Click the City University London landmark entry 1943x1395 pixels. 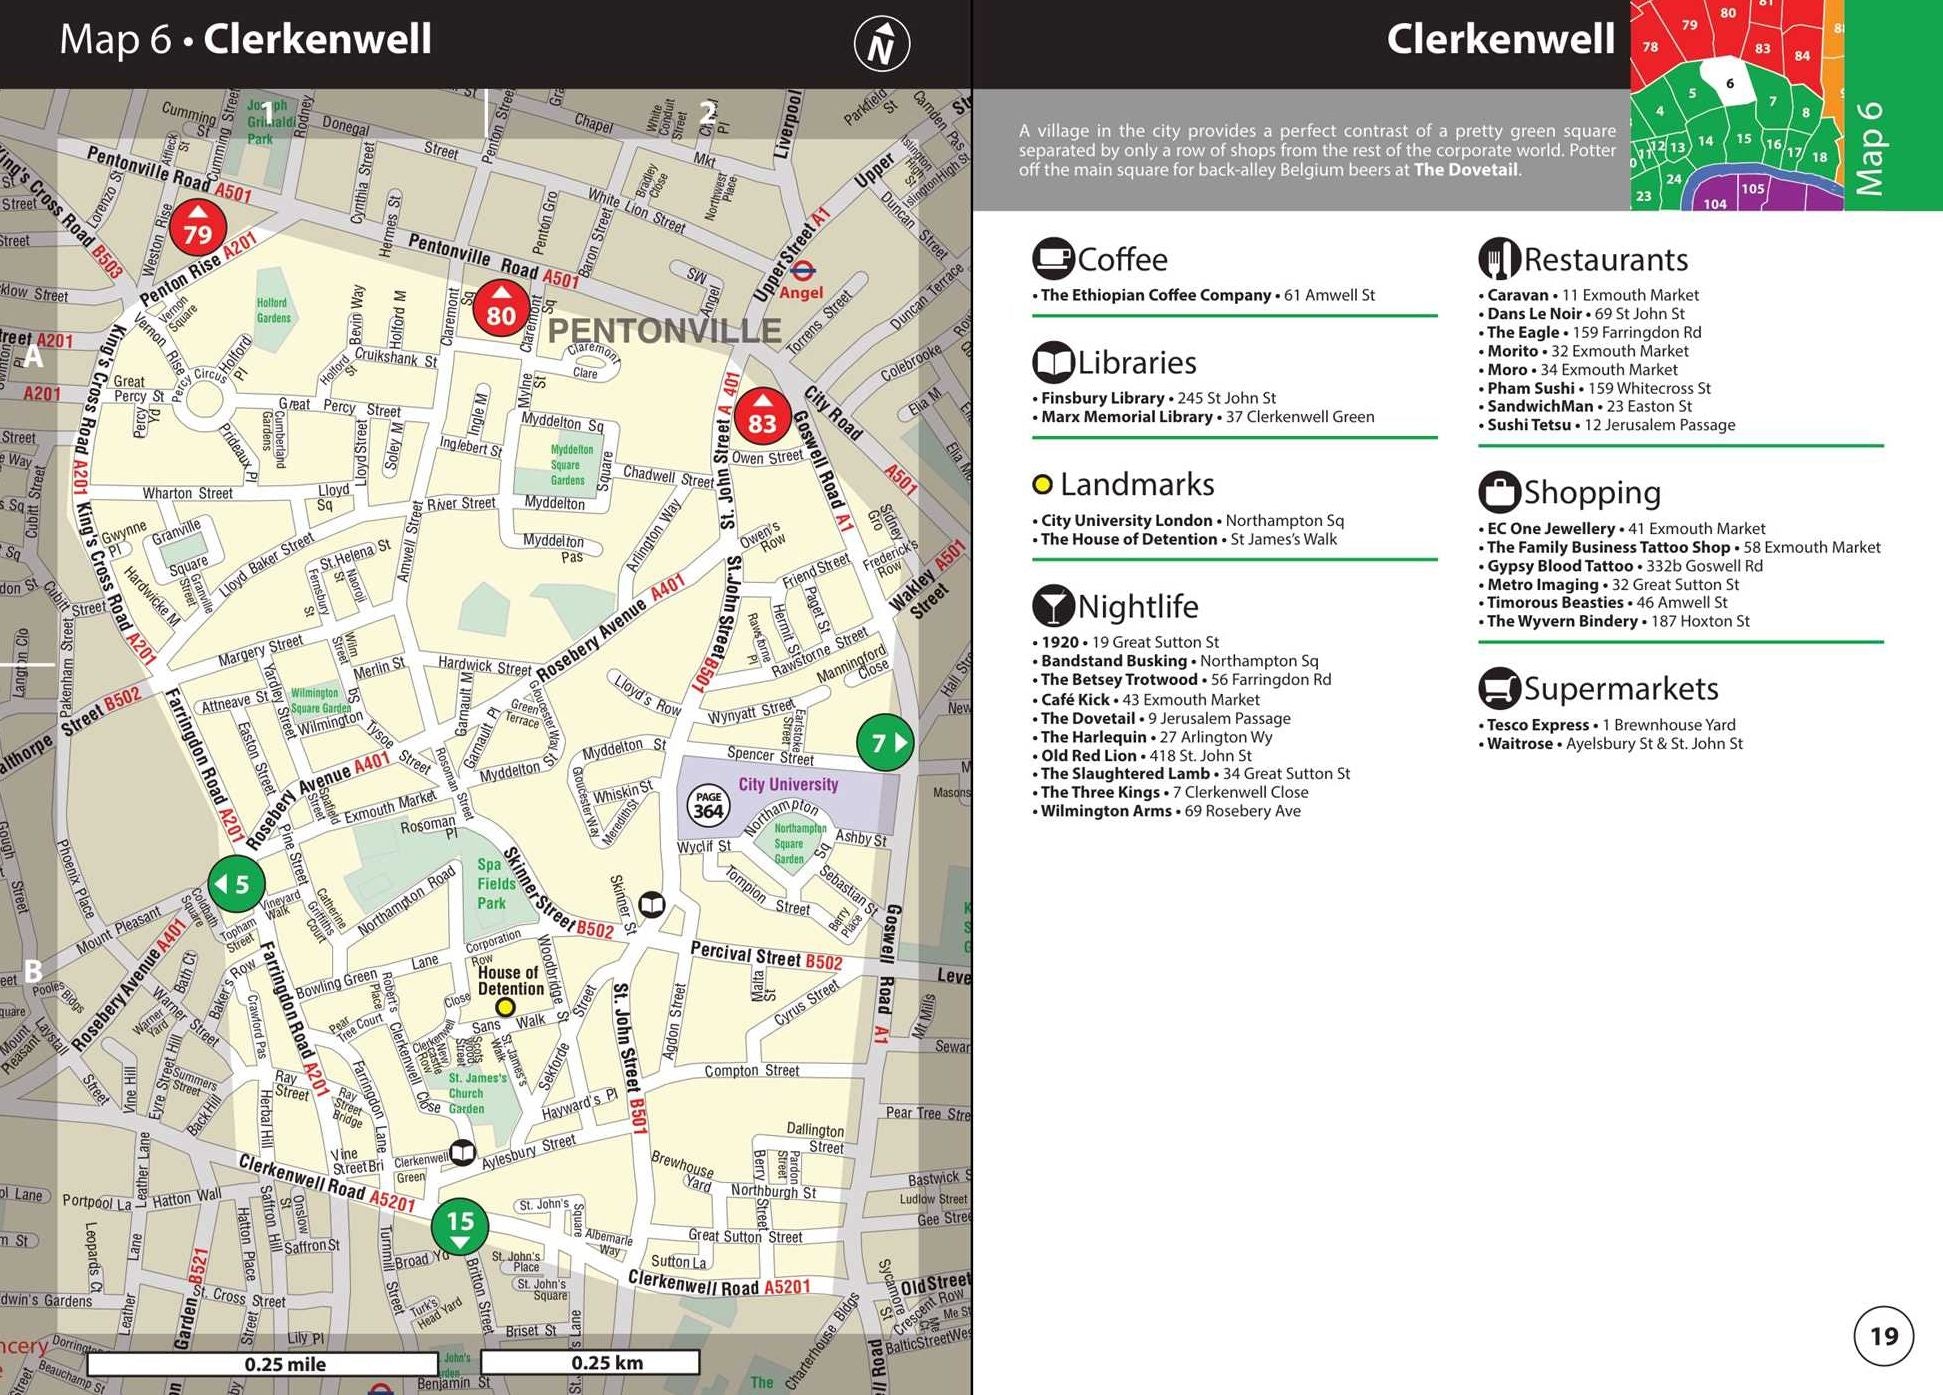(1188, 521)
